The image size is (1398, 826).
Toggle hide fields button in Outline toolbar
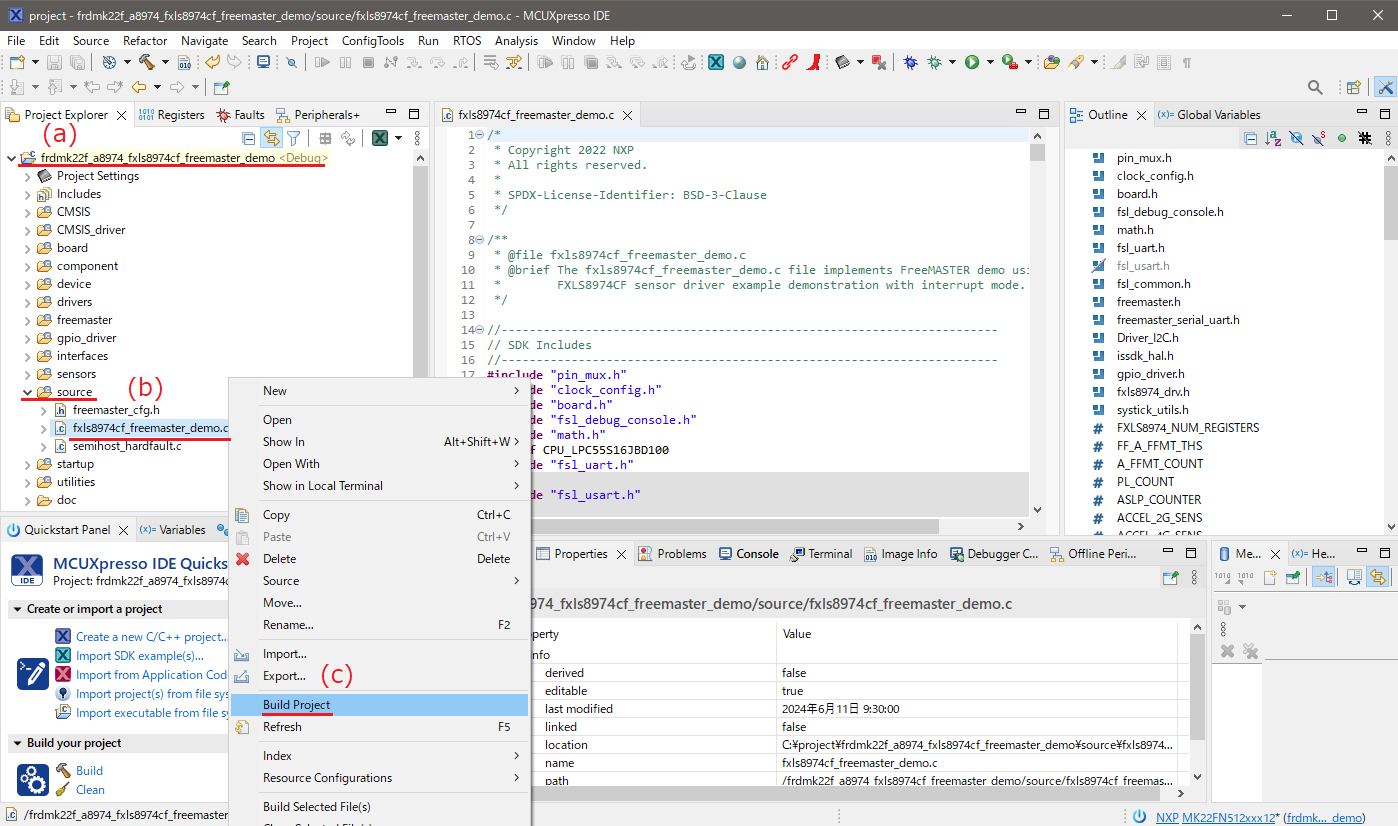coord(1296,138)
